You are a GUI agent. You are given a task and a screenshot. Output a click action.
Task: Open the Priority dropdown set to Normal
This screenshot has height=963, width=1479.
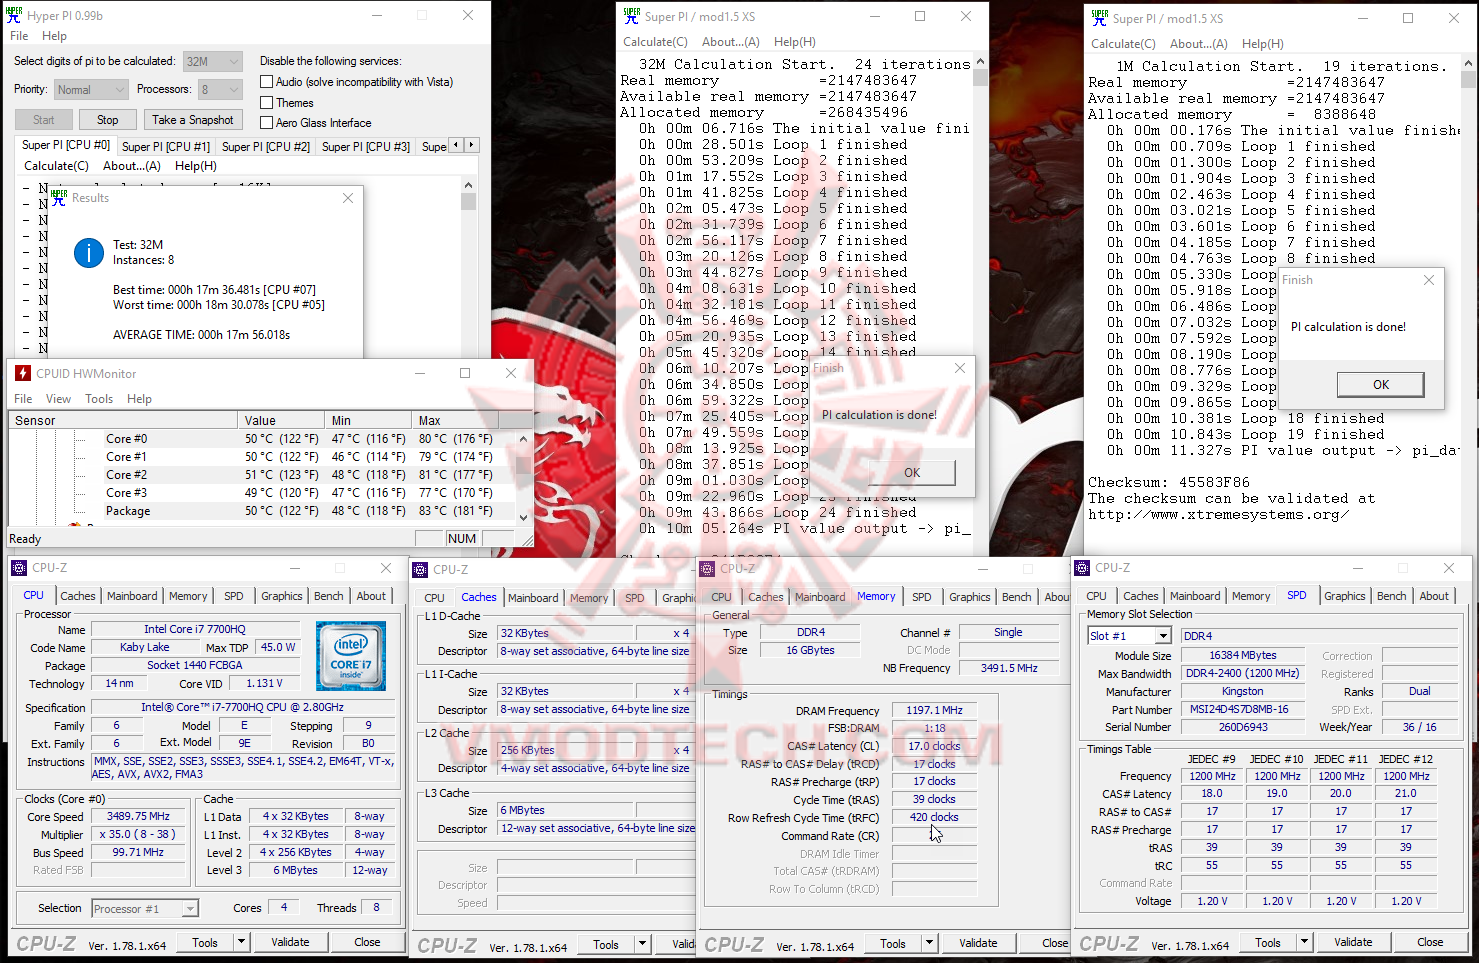(x=90, y=89)
